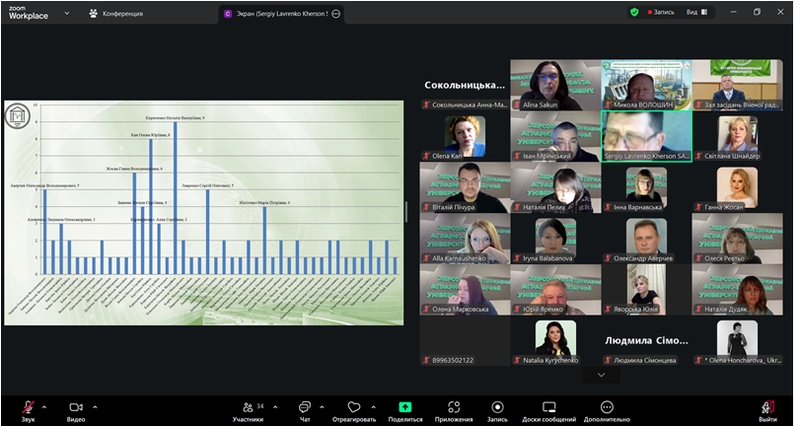Mute the microphone with Звук icon
Image resolution: width=800 pixels, height=426 pixels.
pyautogui.click(x=28, y=407)
